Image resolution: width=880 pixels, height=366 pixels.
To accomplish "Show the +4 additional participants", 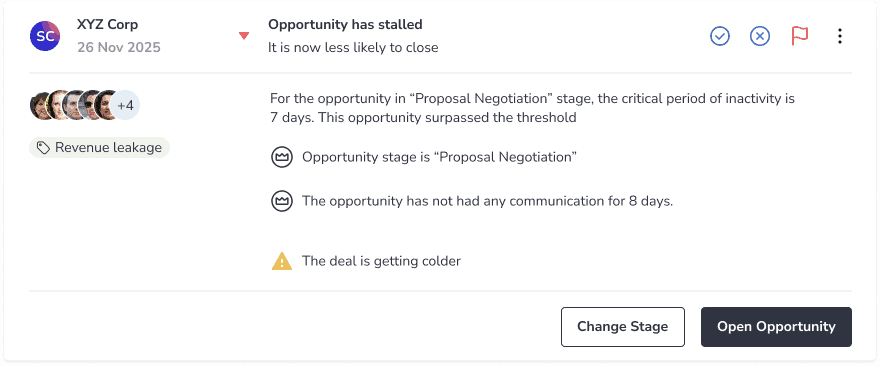I will (x=125, y=106).
